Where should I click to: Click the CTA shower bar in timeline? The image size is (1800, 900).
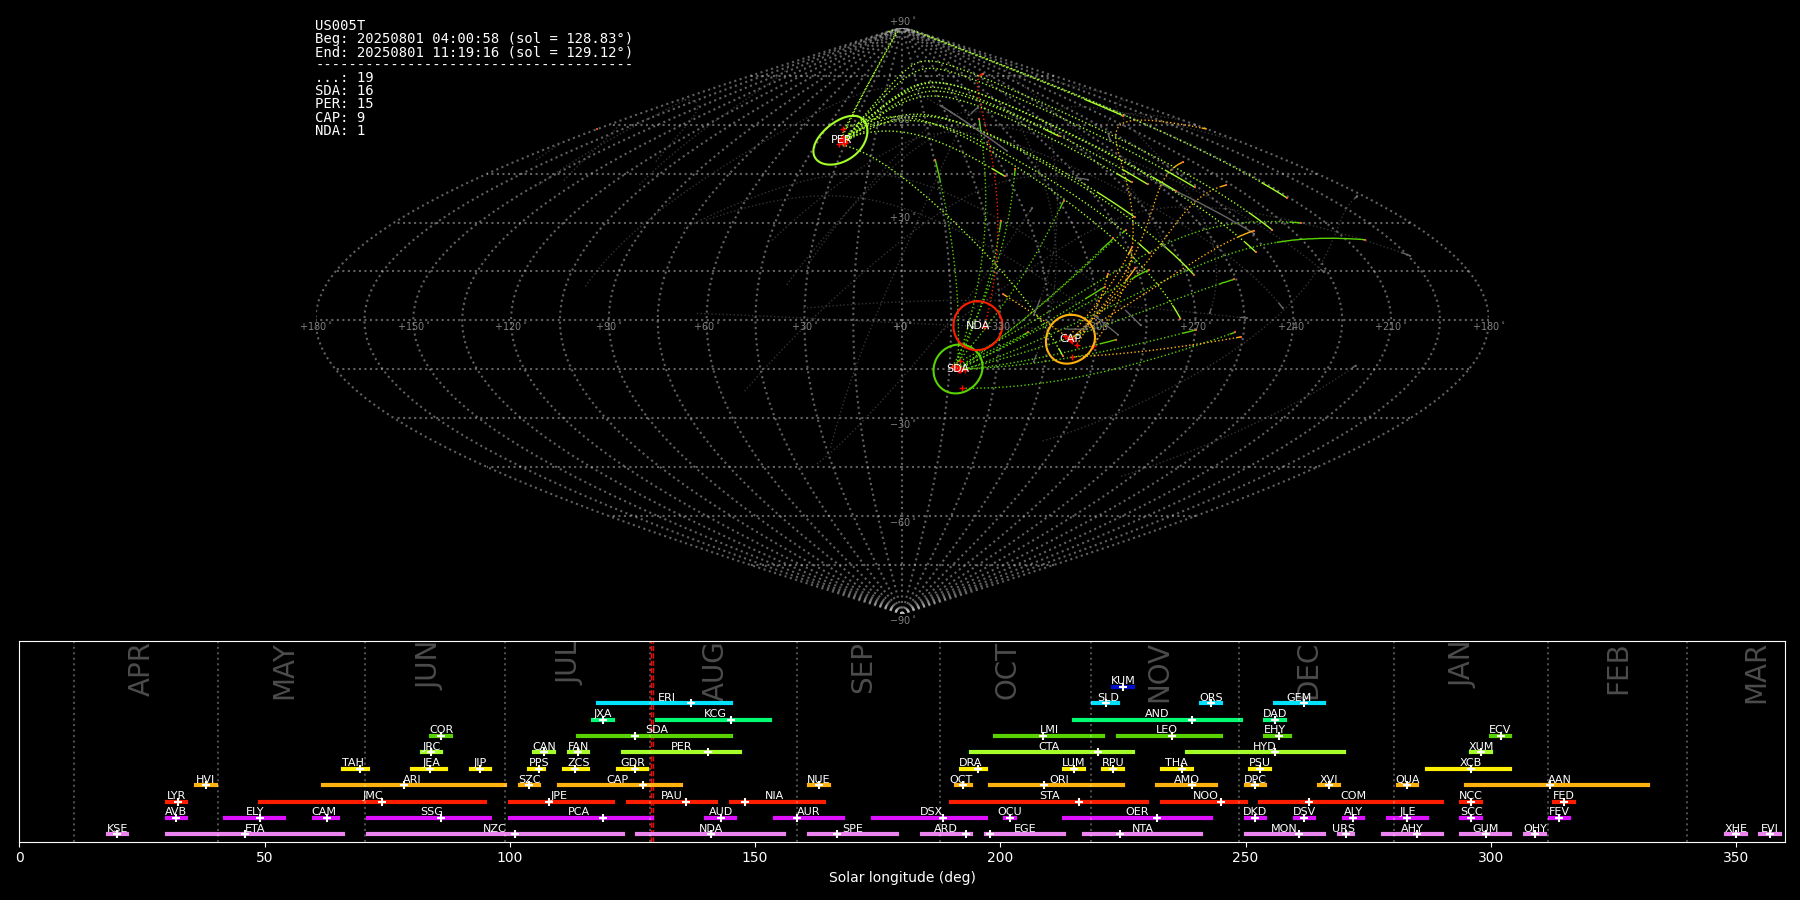[x=1052, y=752]
